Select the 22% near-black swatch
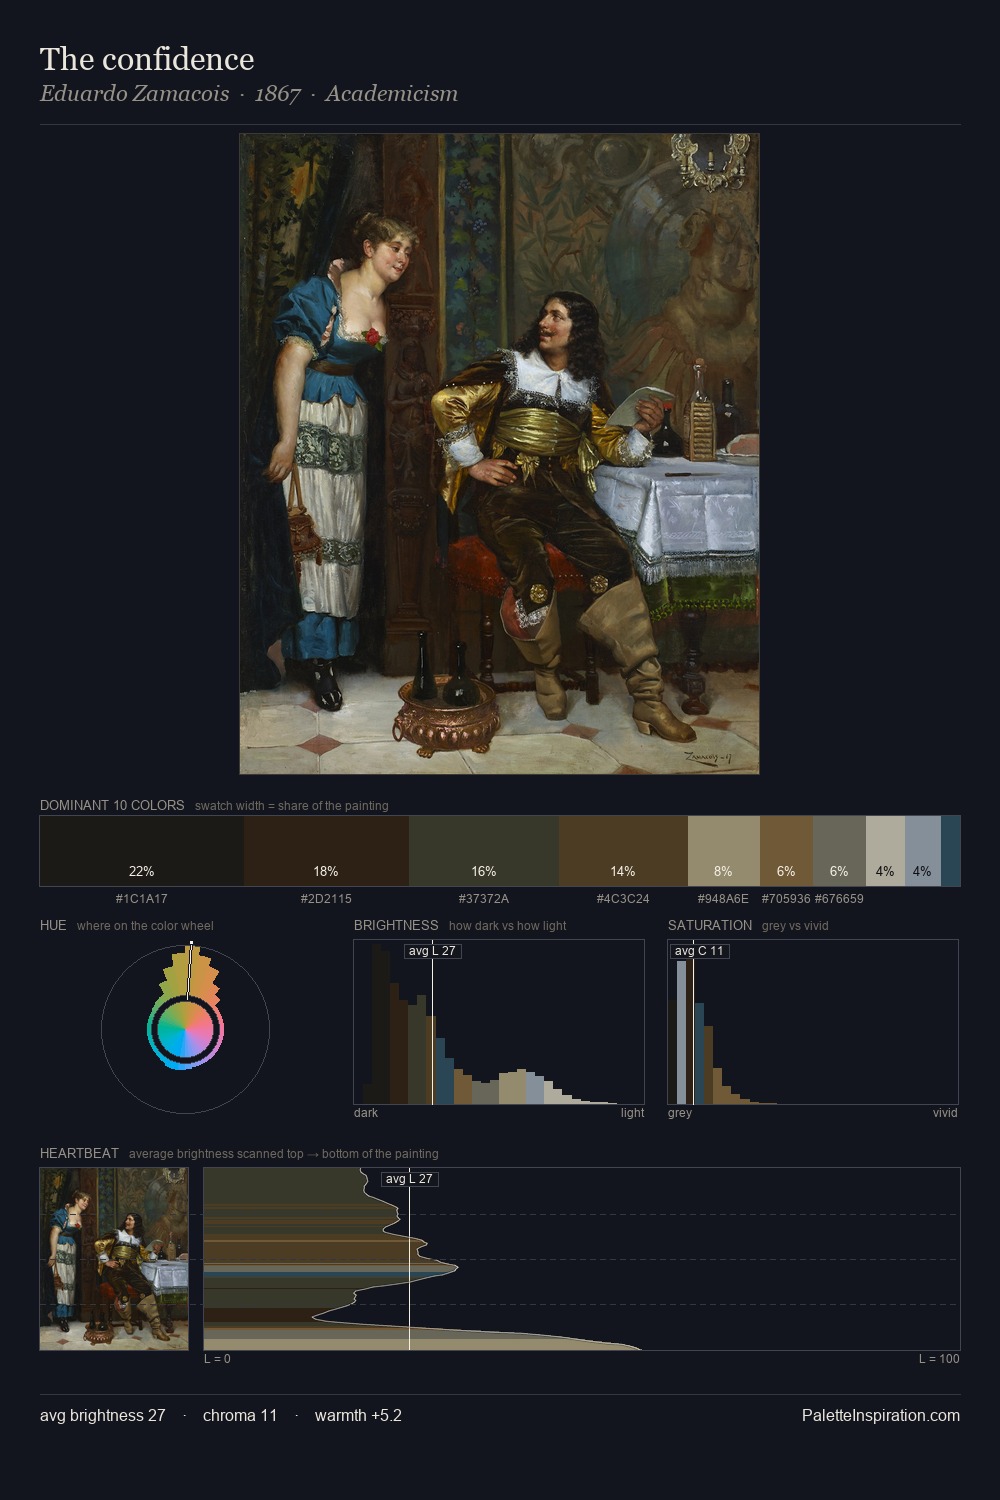Viewport: 1000px width, 1500px height. pyautogui.click(x=142, y=851)
